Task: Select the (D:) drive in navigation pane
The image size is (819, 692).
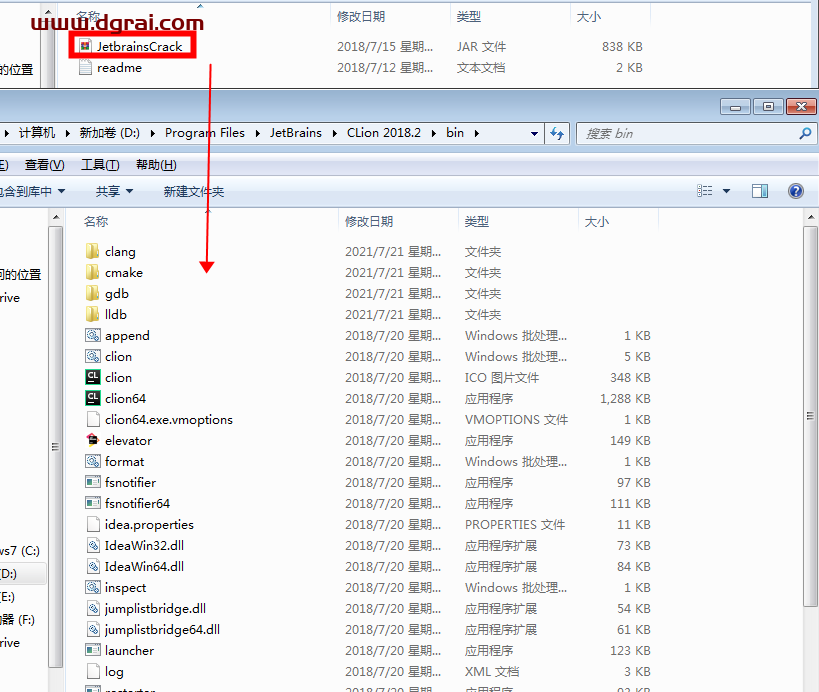Action: click(x=8, y=573)
